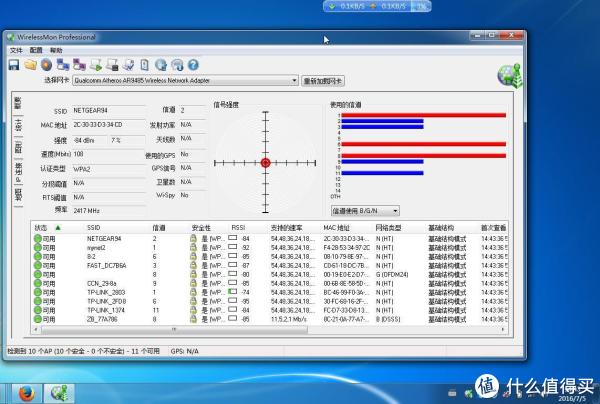Image resolution: width=600 pixels, height=404 pixels.
Task: Open the 配置 menu
Action: [x=36, y=50]
